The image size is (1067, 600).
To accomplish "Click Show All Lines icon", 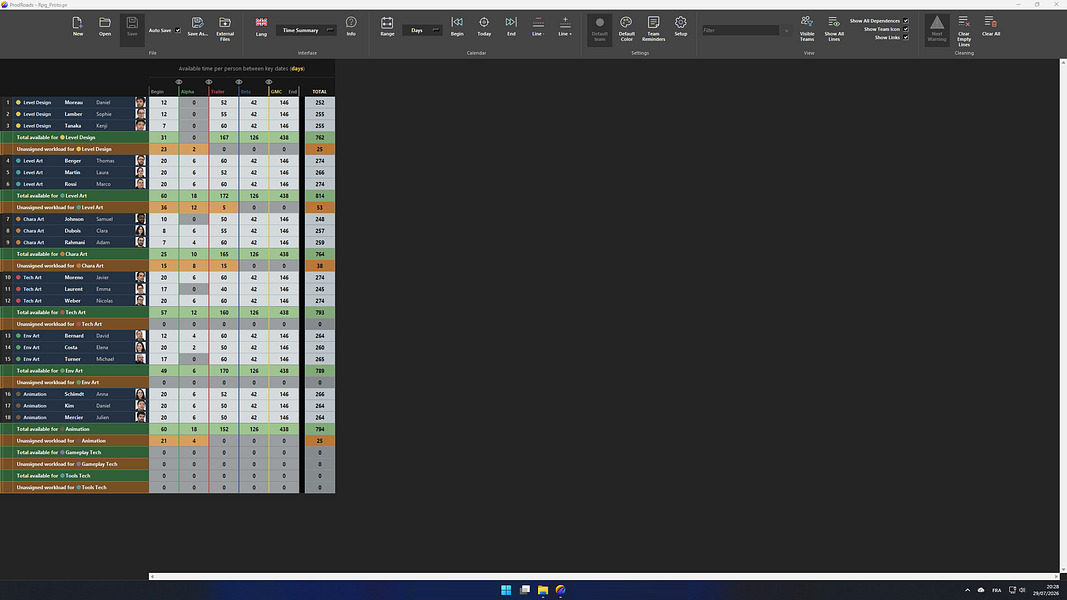I will [x=834, y=29].
